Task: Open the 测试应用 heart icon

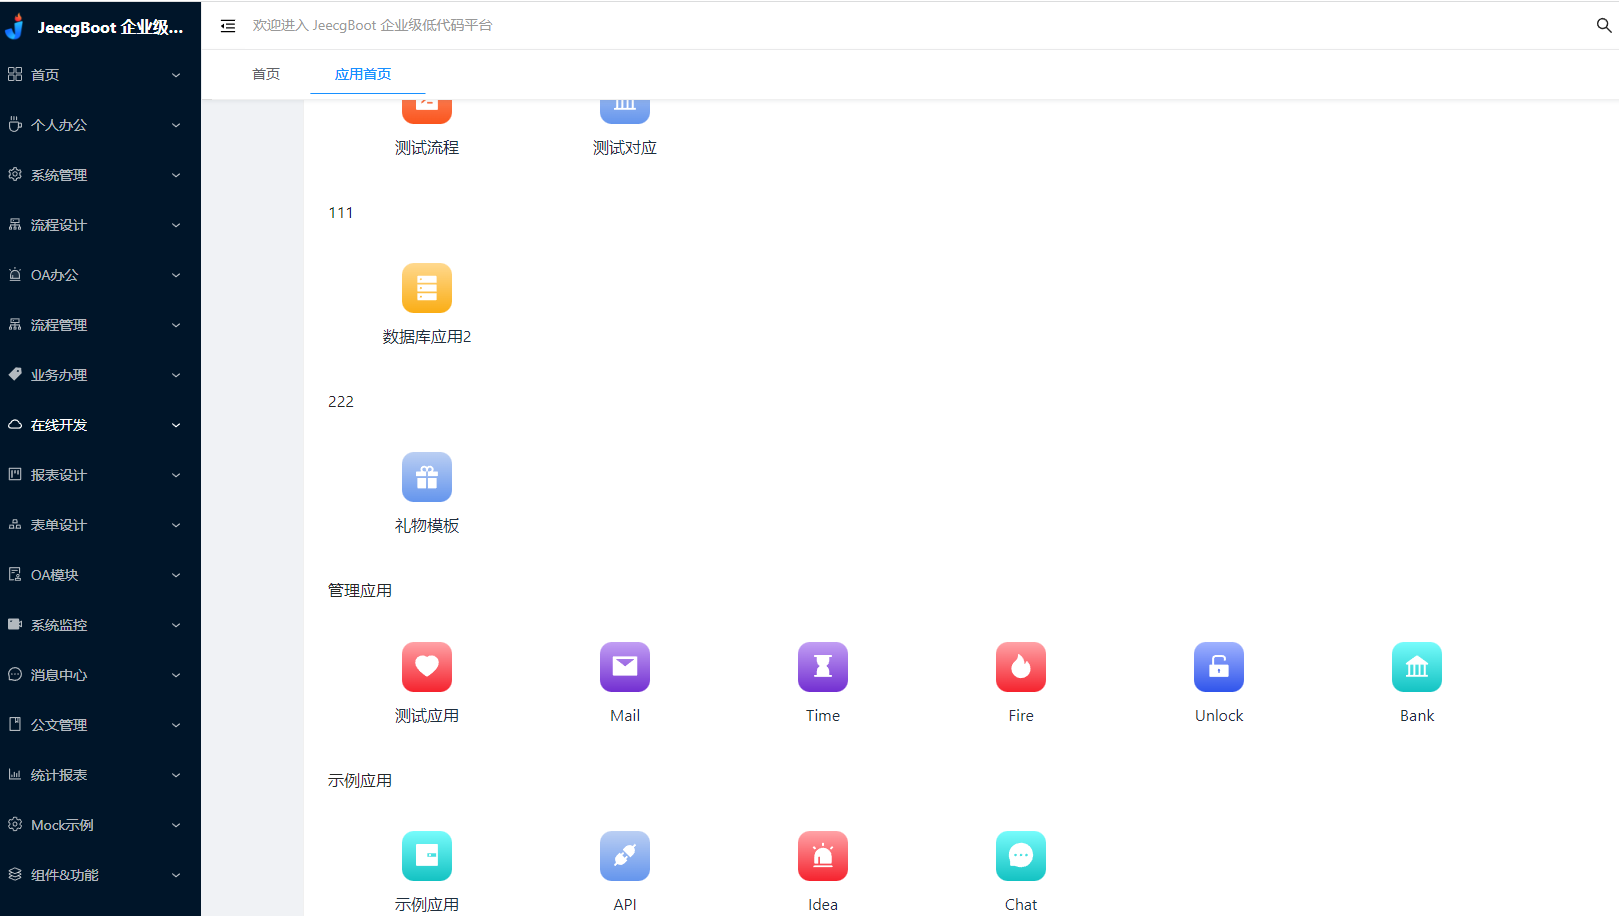Action: point(427,667)
